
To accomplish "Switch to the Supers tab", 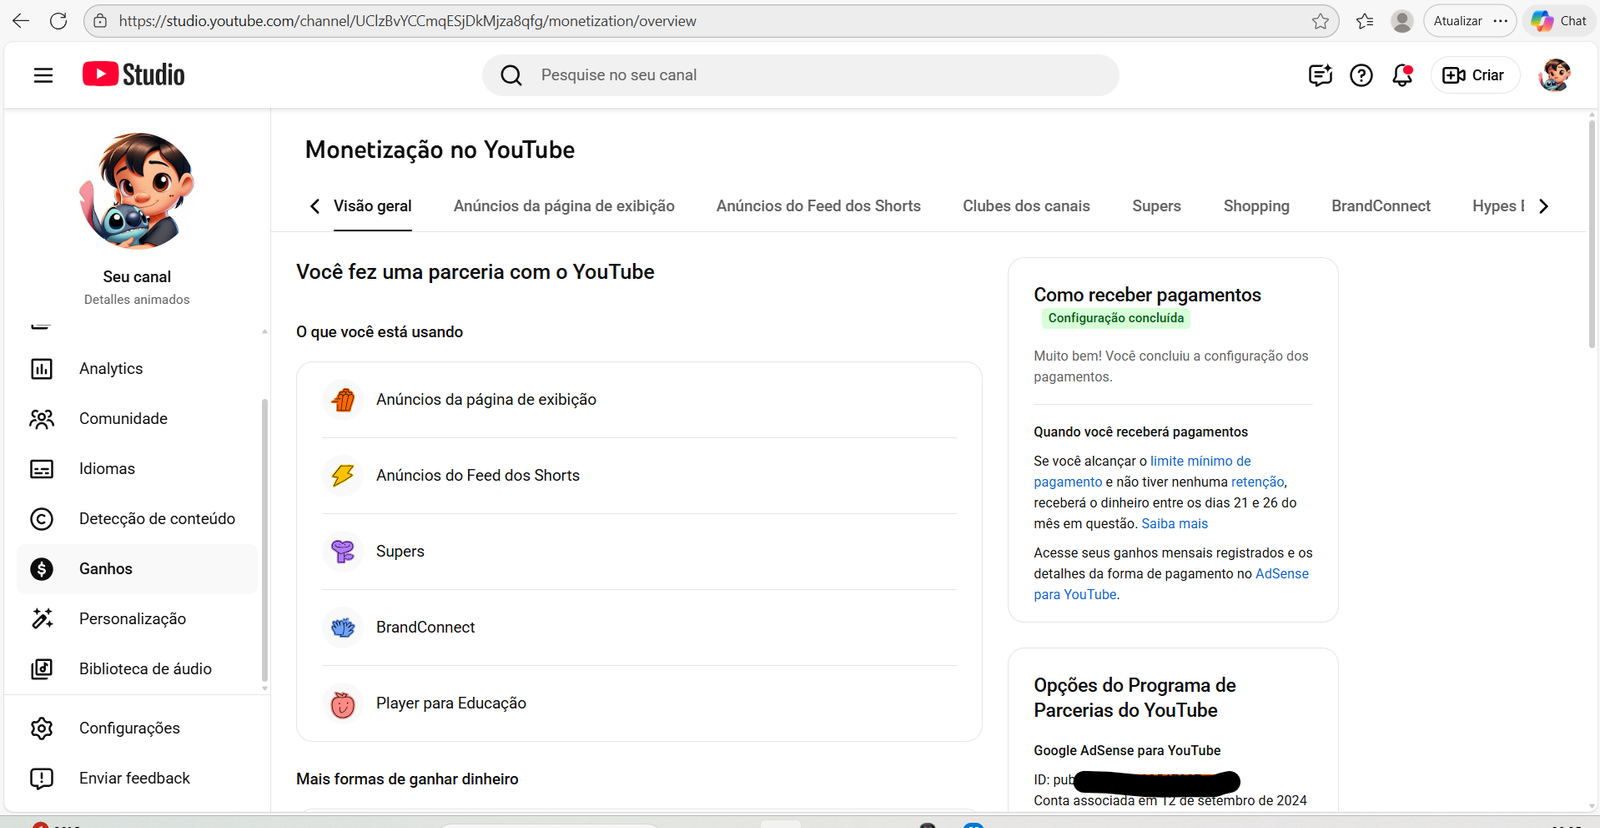I will (1156, 206).
